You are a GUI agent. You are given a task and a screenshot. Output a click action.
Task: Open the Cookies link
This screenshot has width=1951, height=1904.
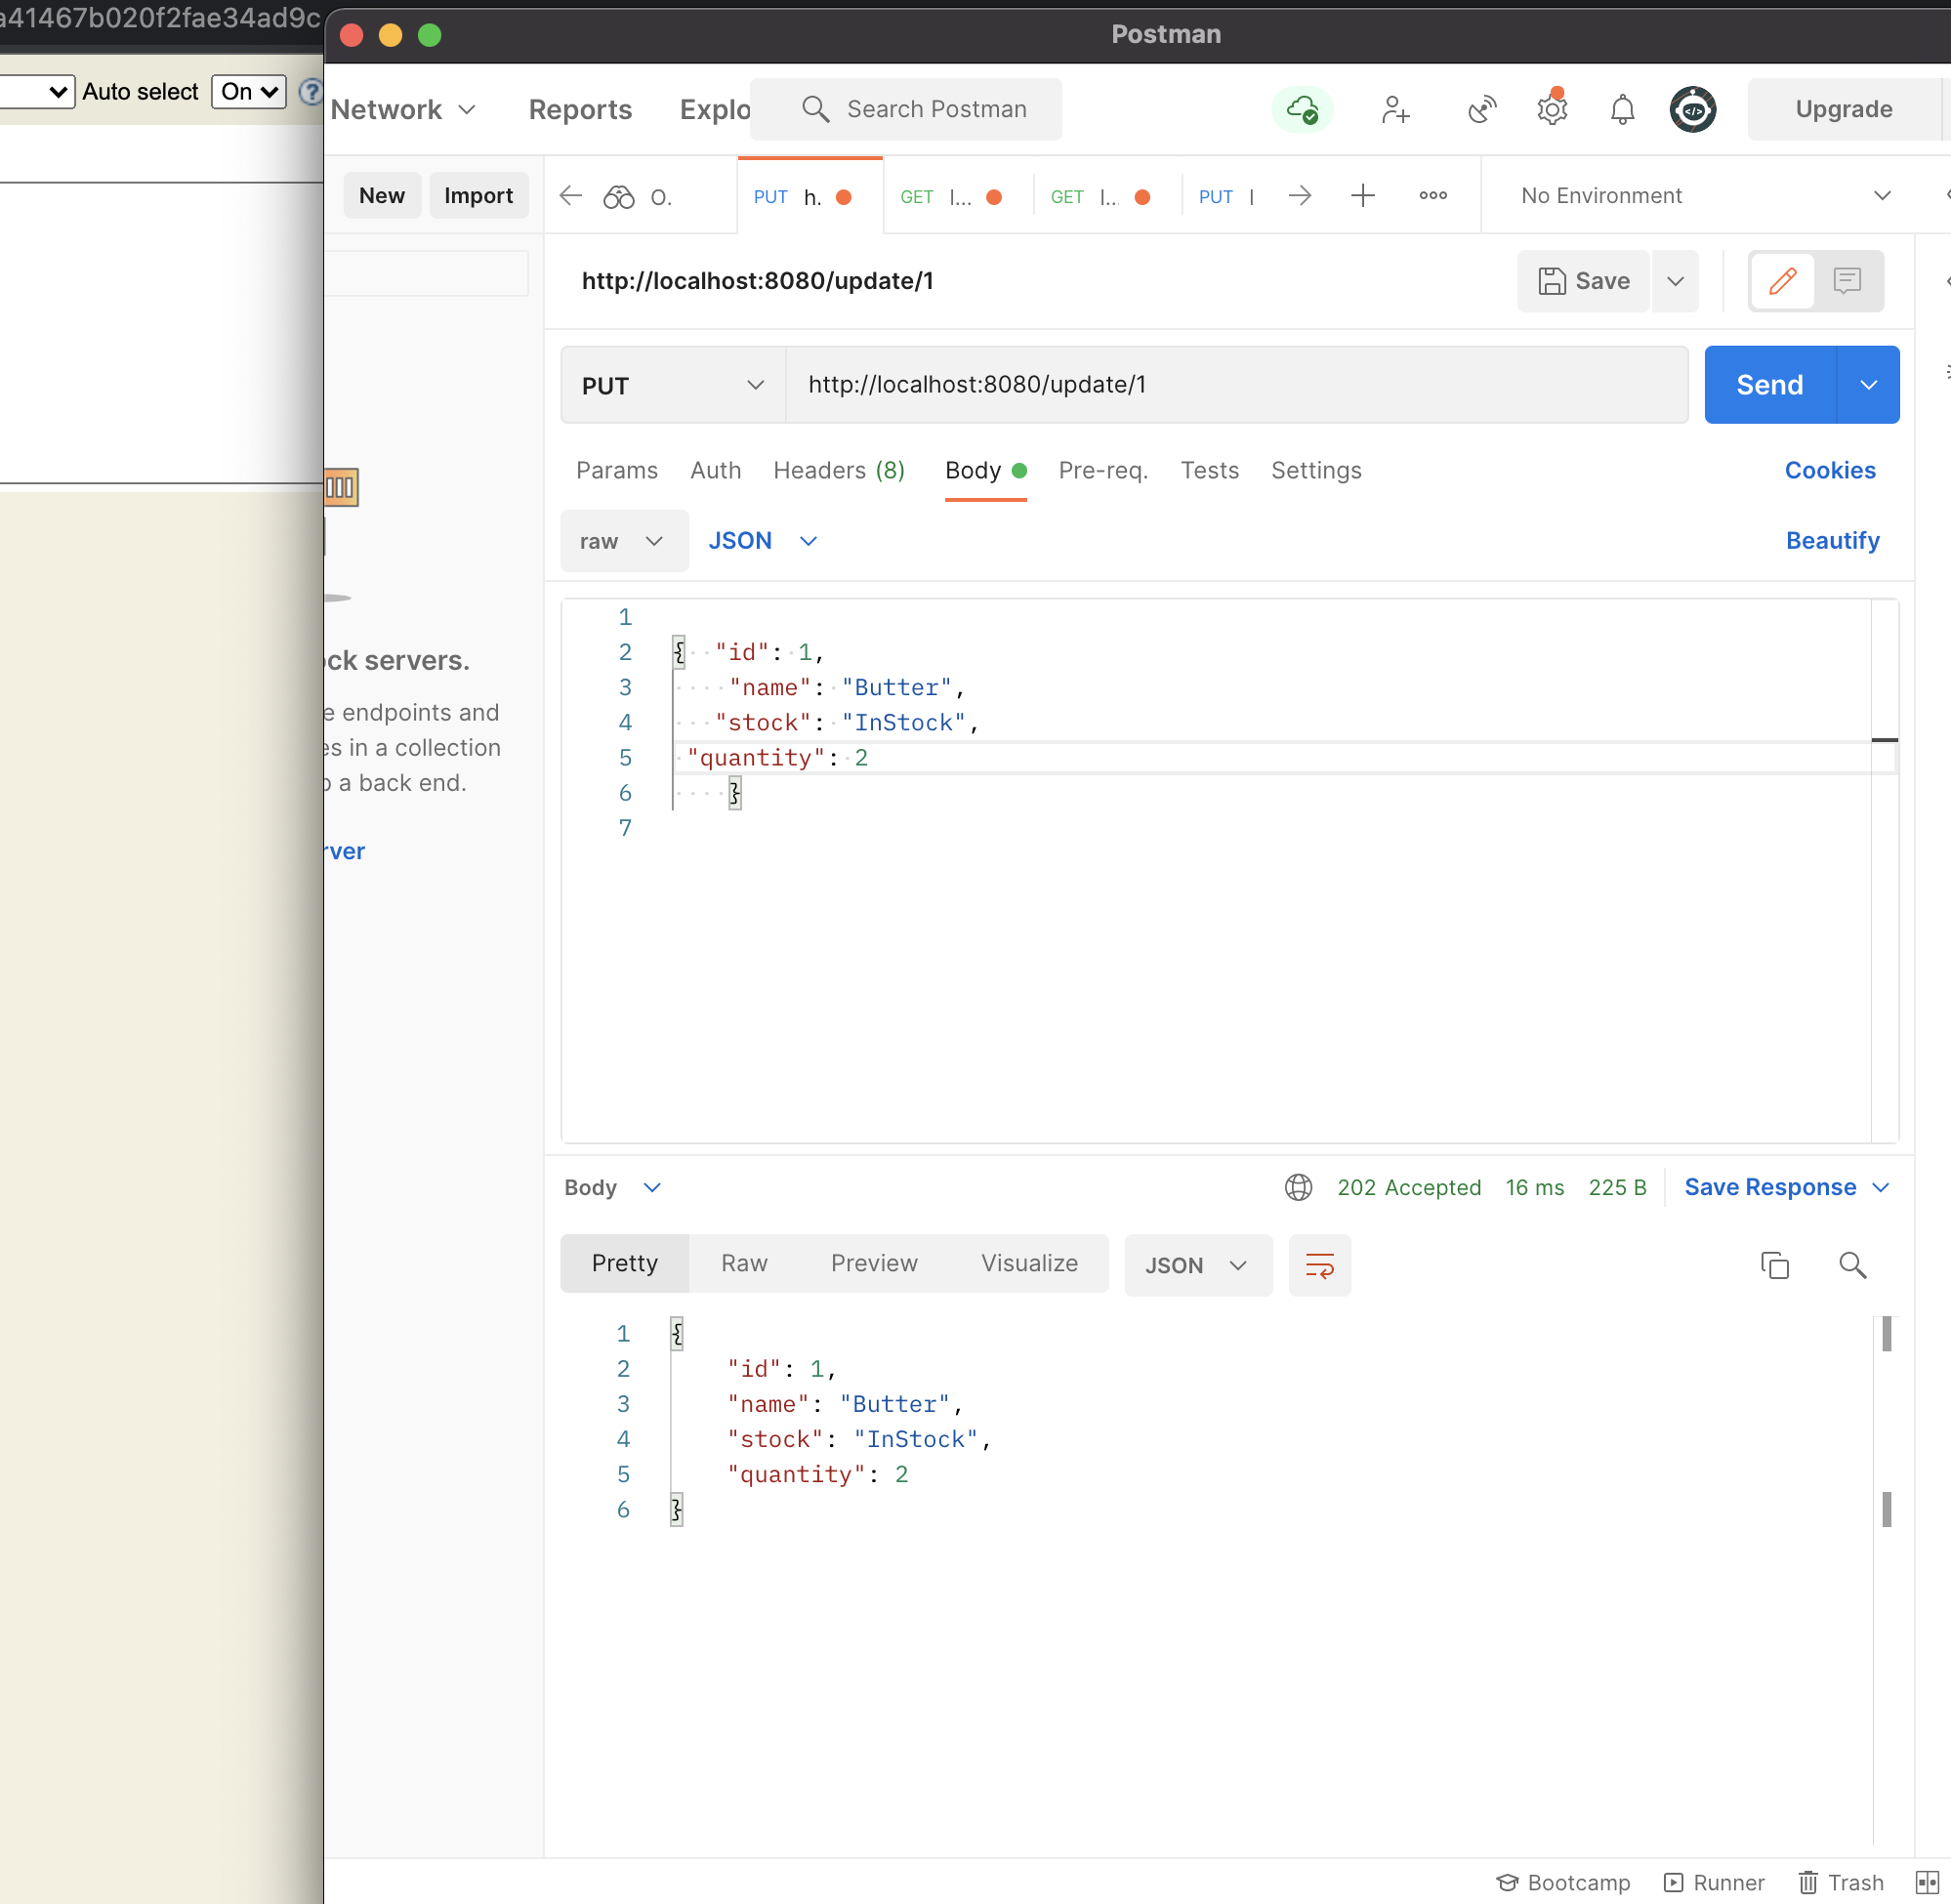coord(1829,470)
